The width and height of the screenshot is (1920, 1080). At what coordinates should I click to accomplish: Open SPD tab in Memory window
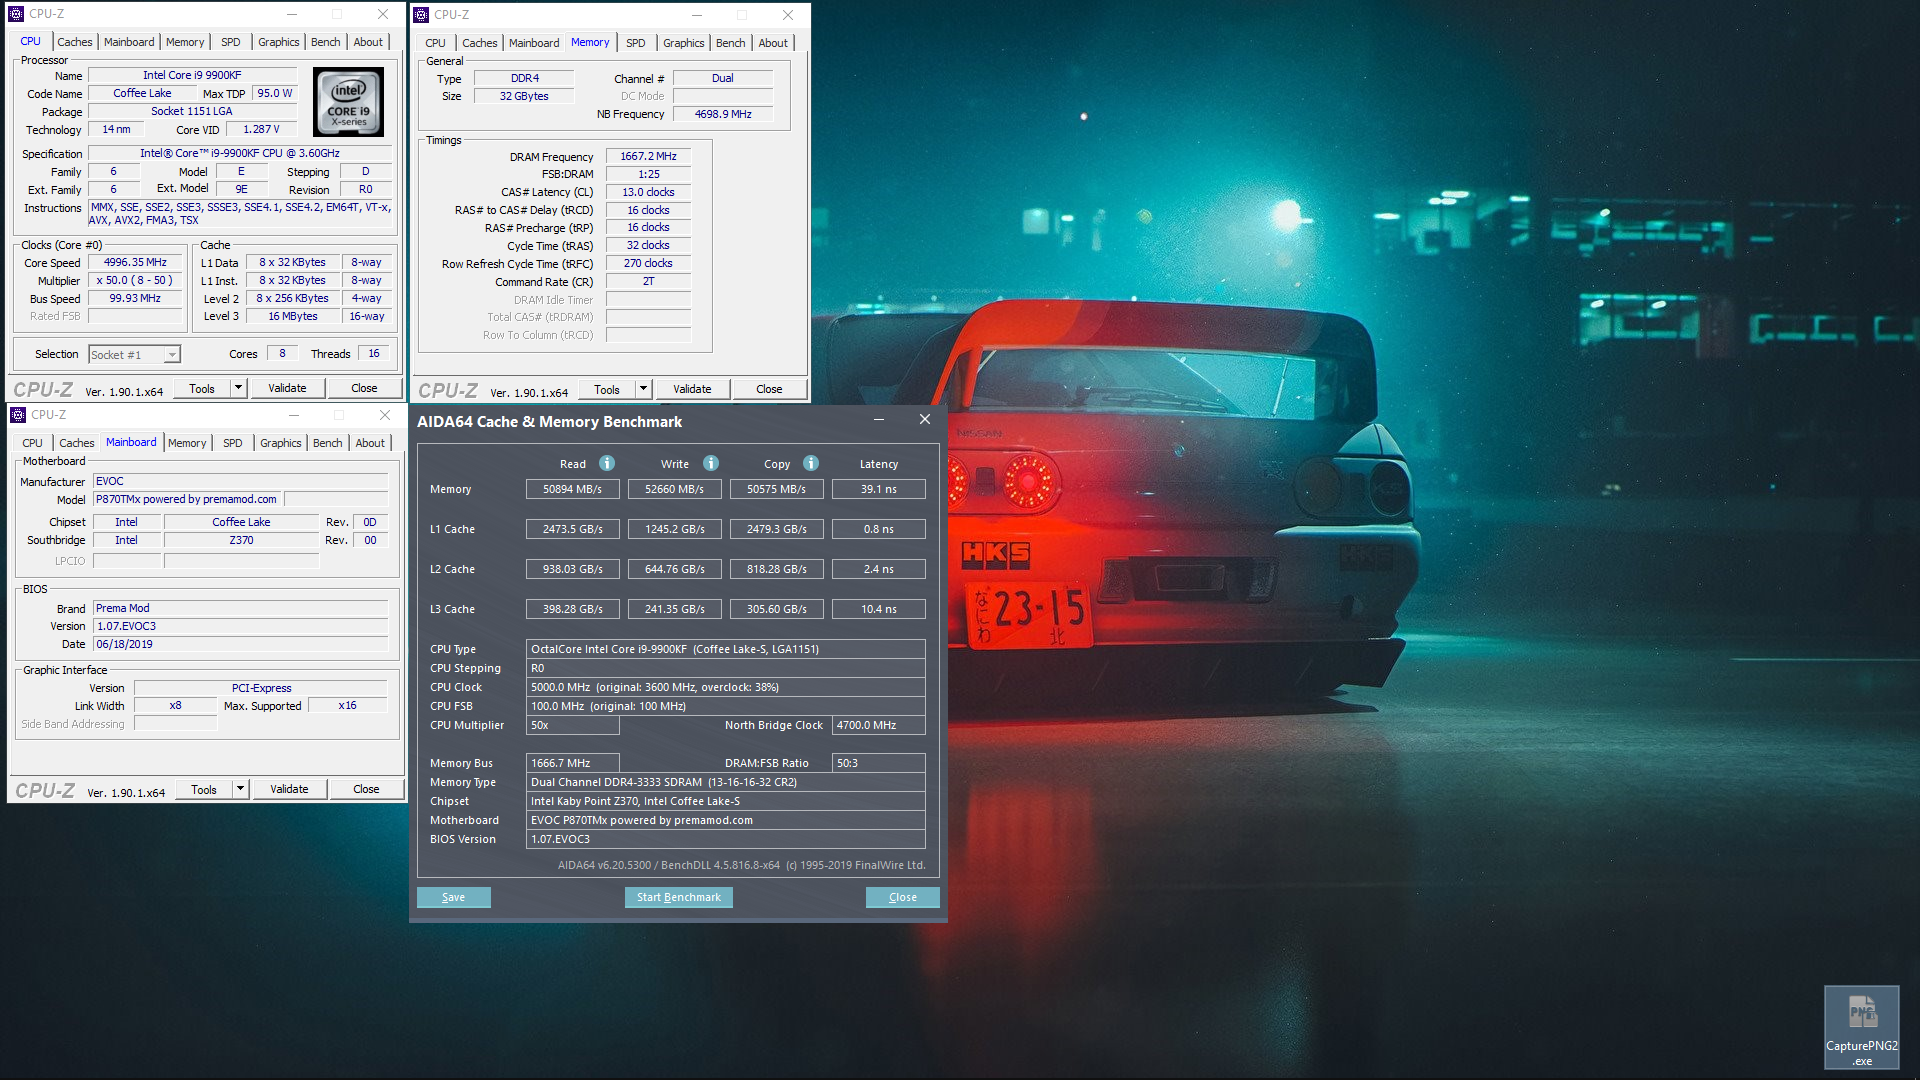tap(635, 43)
